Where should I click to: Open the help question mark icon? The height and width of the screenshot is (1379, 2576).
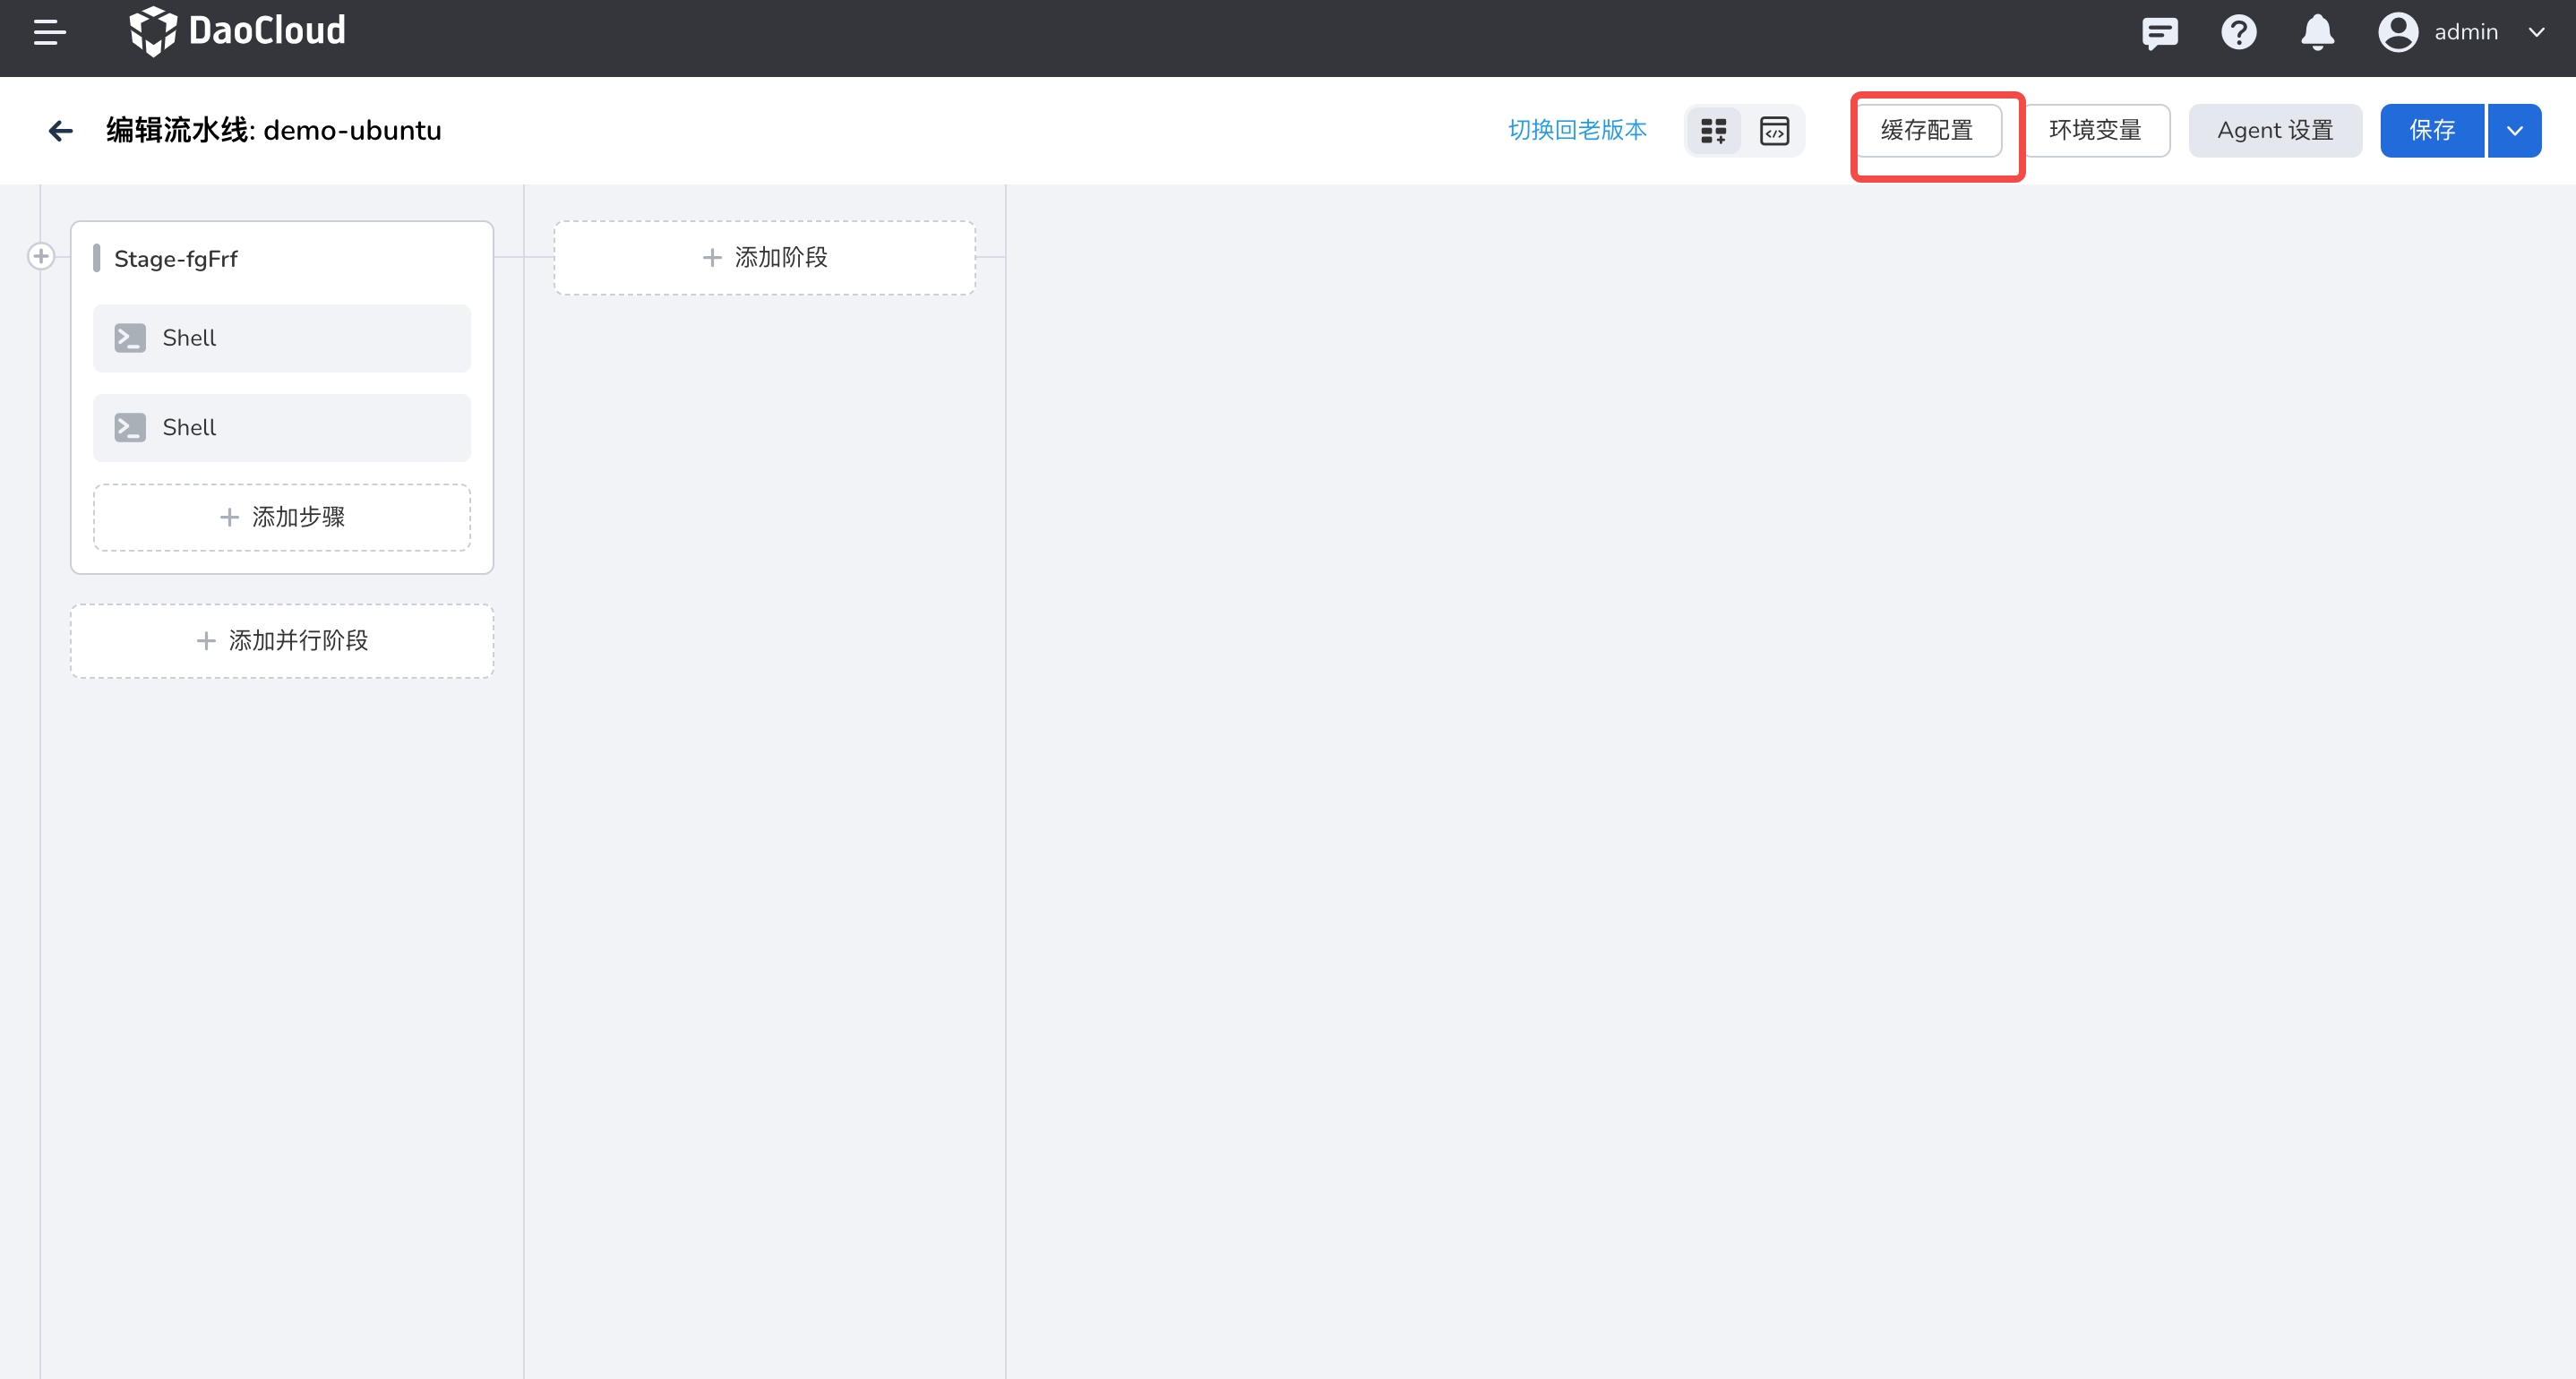point(2238,32)
